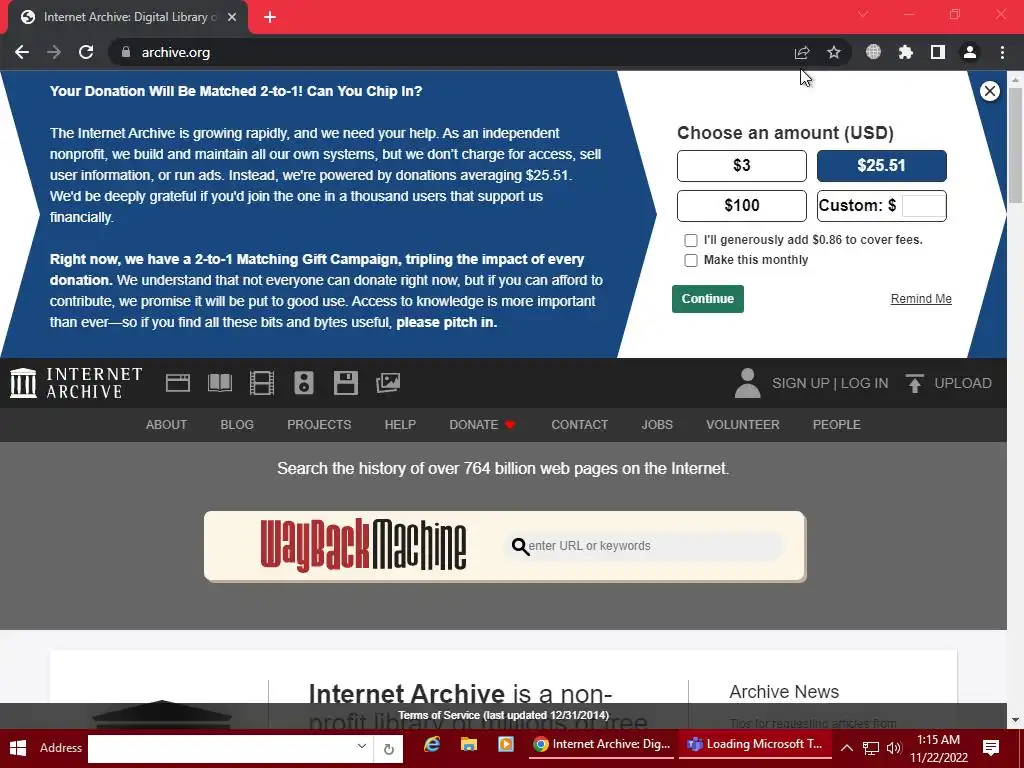Open the Windows Start button
Image resolution: width=1024 pixels, height=768 pixels.
tap(18, 748)
